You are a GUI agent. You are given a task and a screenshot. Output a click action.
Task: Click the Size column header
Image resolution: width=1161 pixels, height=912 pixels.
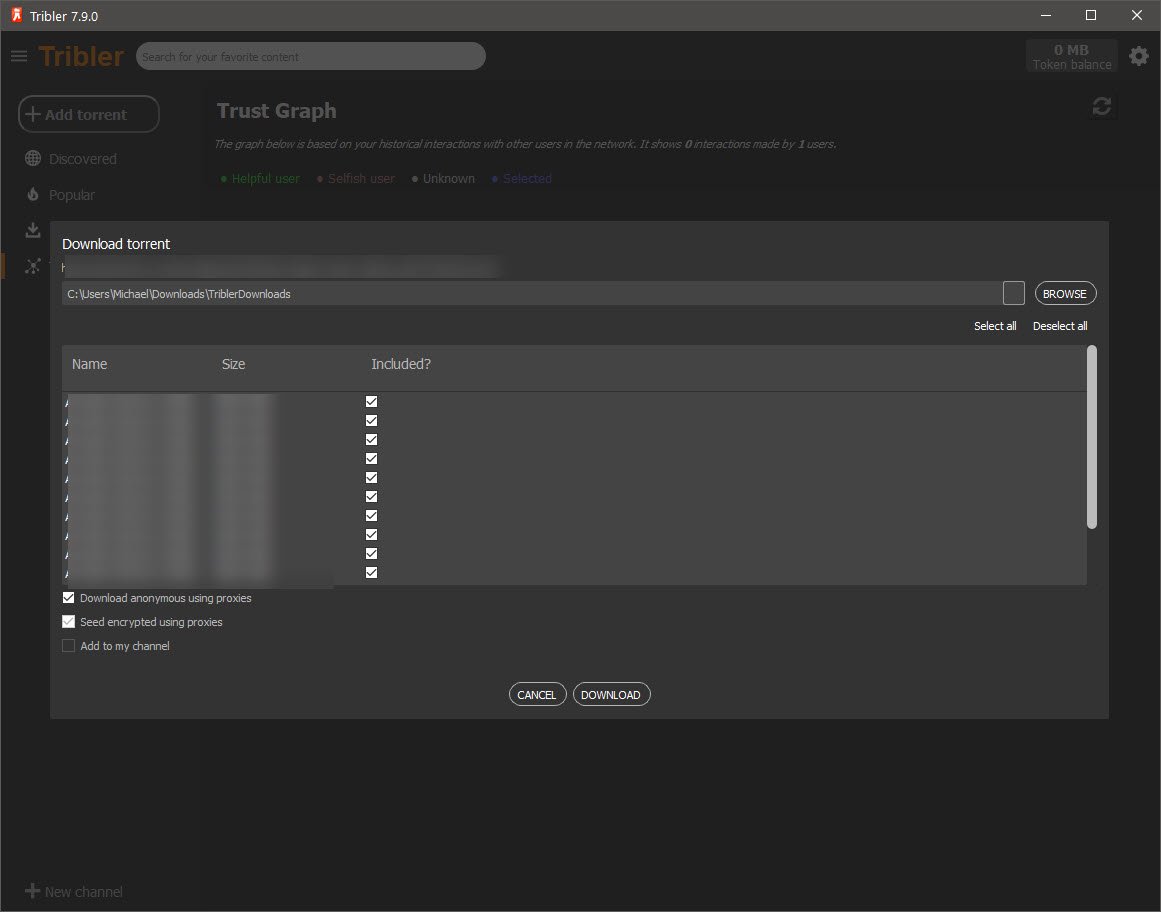233,364
